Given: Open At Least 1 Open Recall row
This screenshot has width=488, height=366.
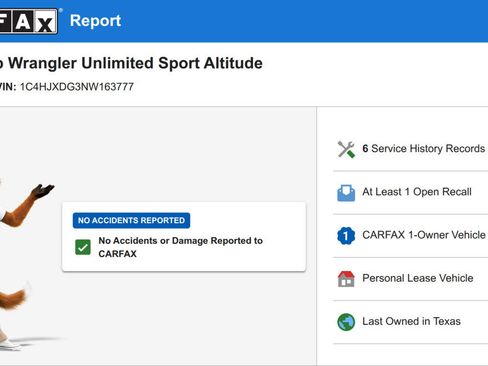Looking at the screenshot, I should click(411, 192).
